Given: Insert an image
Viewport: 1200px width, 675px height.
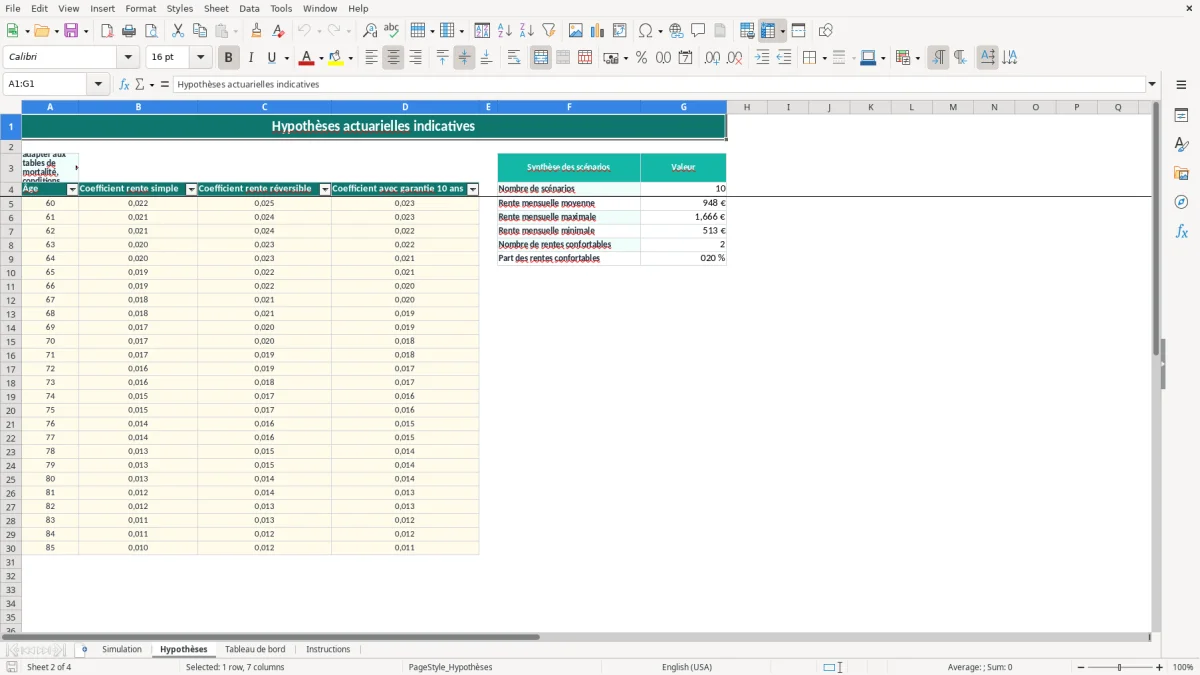Looking at the screenshot, I should [576, 31].
